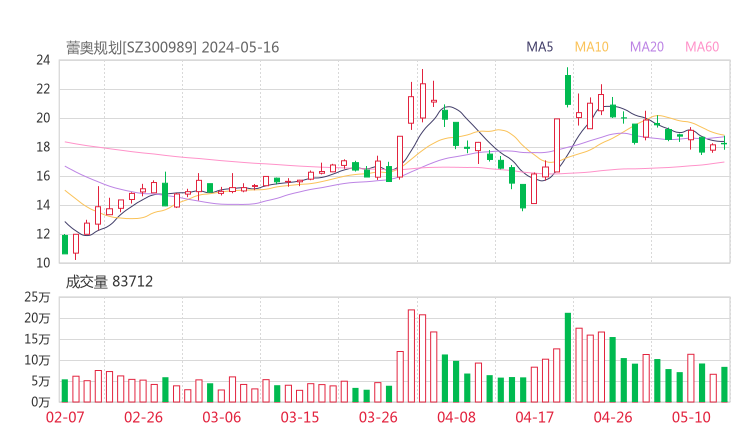Click the 02-07 date axis label
Screen dimensions: 740x440
(x=65, y=417)
